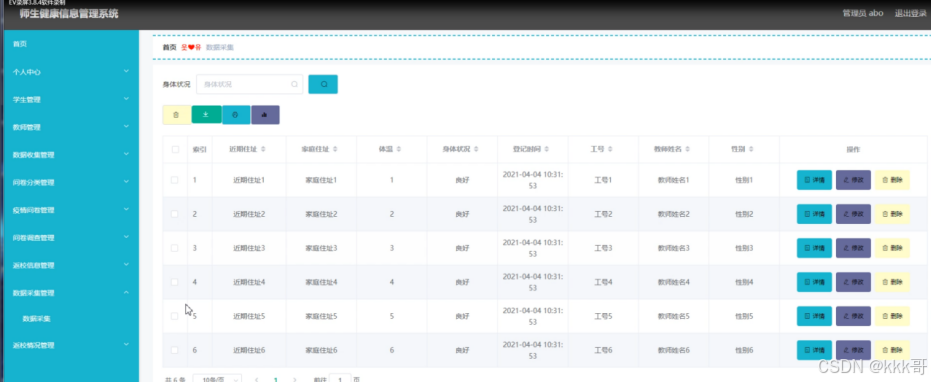Check the checkbox for row 近期住址5
The image size is (931, 382).
point(175,316)
